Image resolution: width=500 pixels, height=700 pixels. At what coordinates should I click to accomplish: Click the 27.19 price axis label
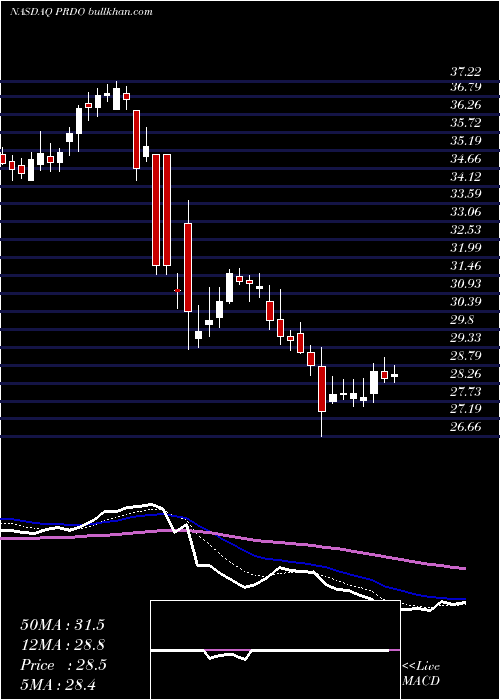(465, 409)
